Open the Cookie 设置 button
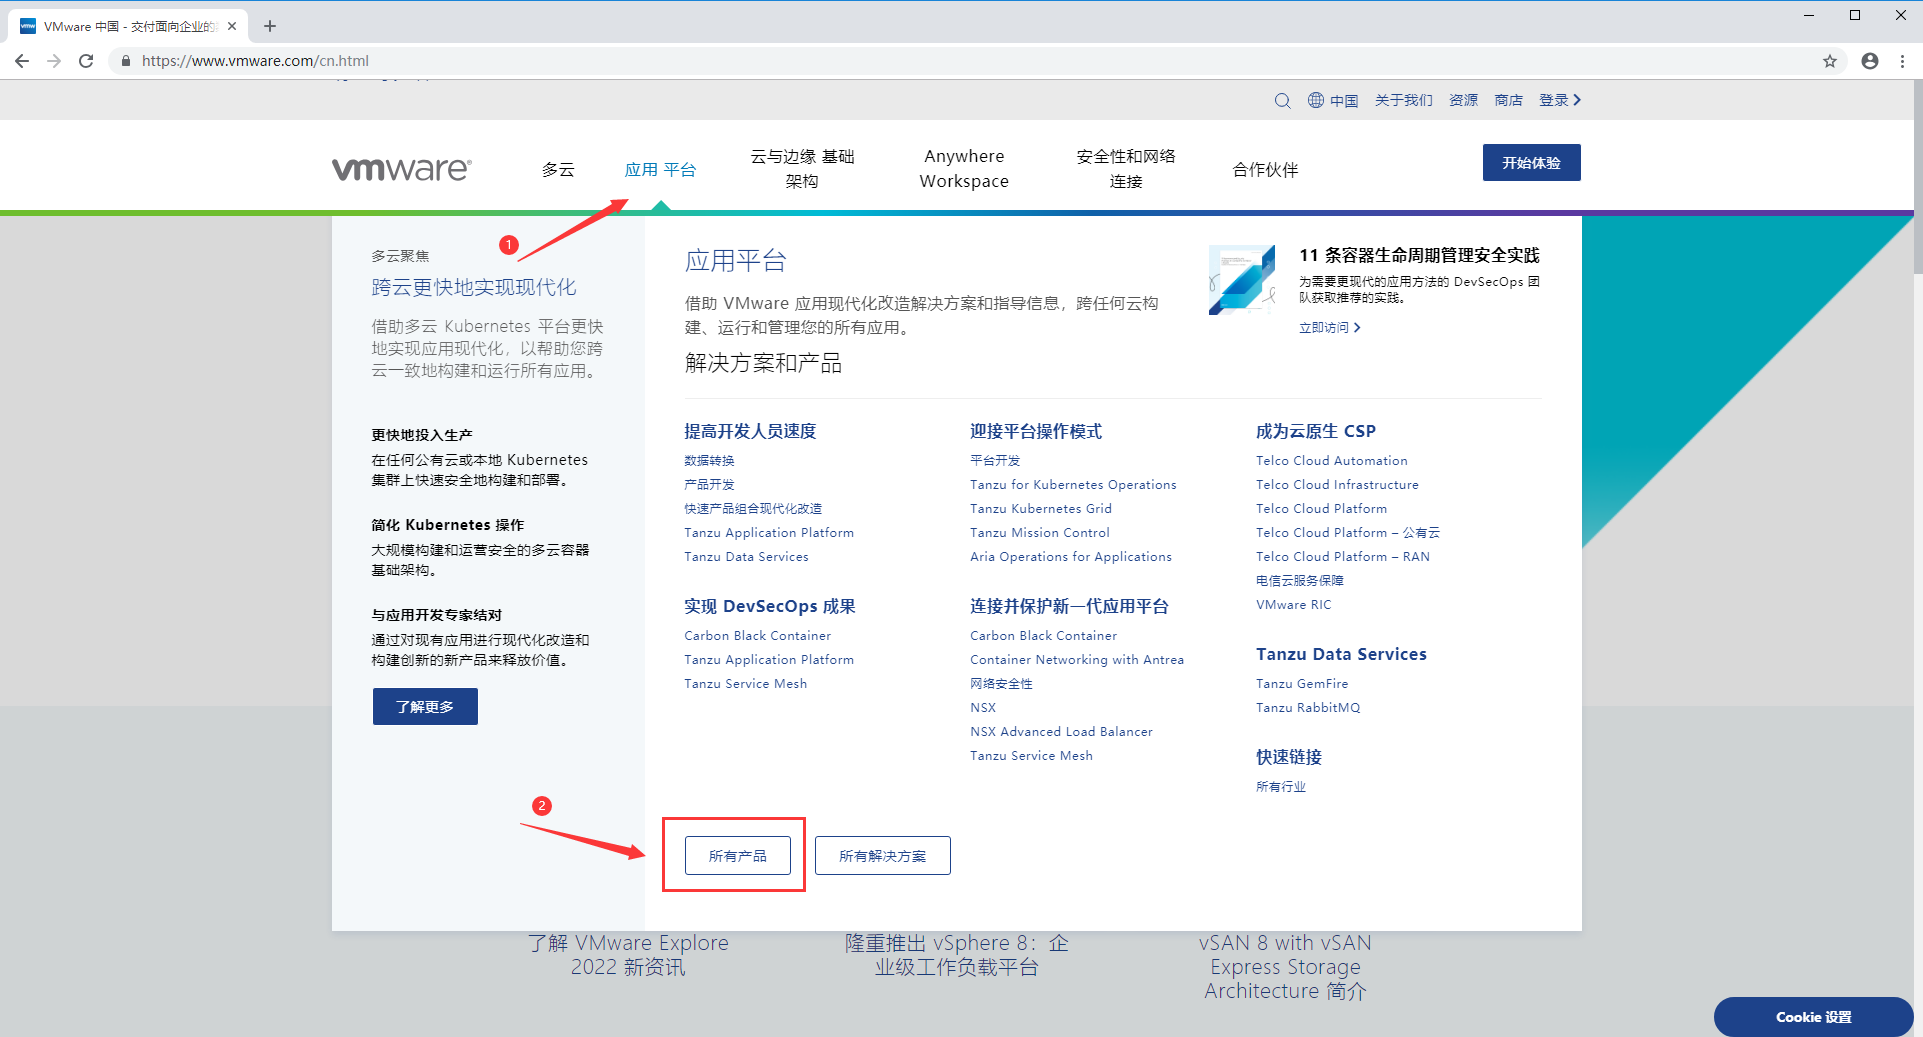 [1813, 1017]
